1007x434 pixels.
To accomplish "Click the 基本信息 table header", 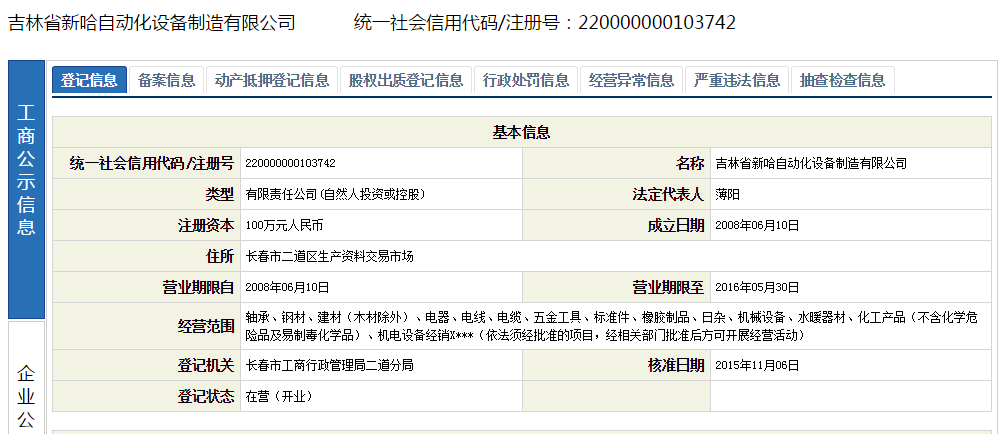I will [x=521, y=132].
